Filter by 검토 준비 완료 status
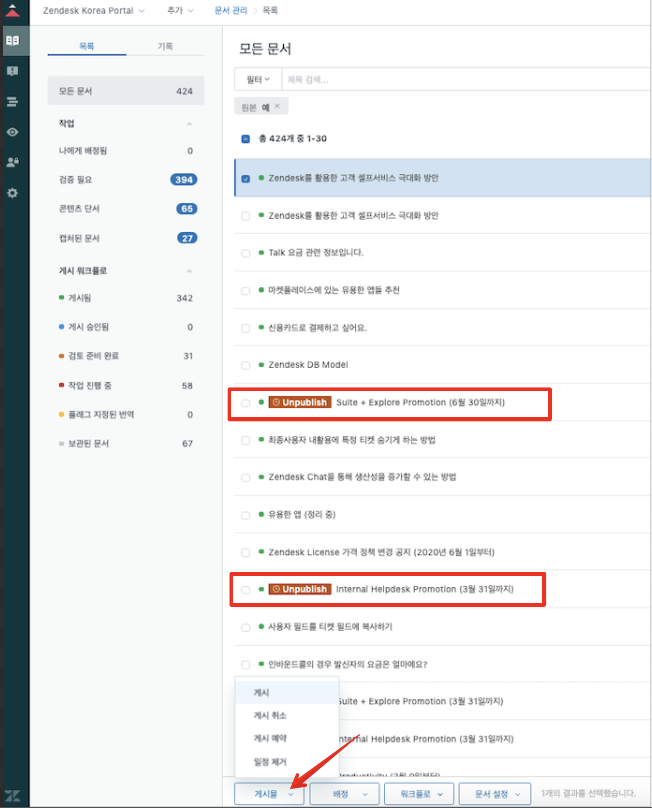Image resolution: width=652 pixels, height=808 pixels. point(126,356)
